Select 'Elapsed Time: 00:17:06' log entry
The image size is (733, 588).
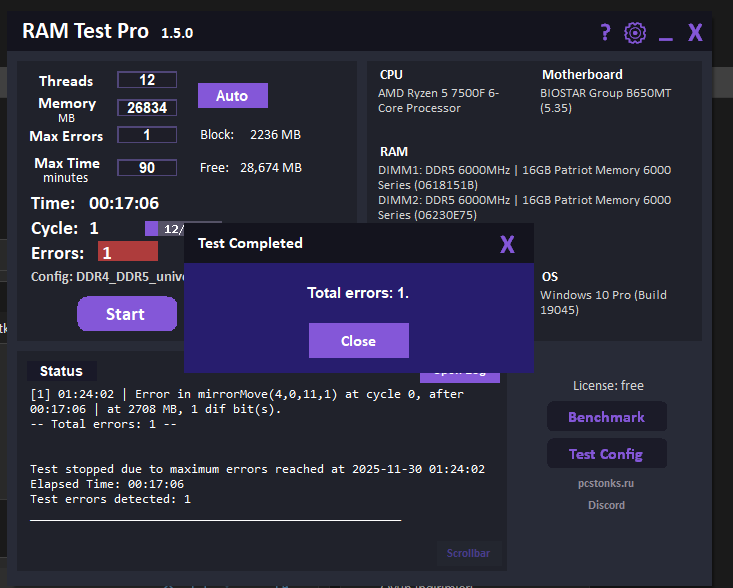click(107, 484)
